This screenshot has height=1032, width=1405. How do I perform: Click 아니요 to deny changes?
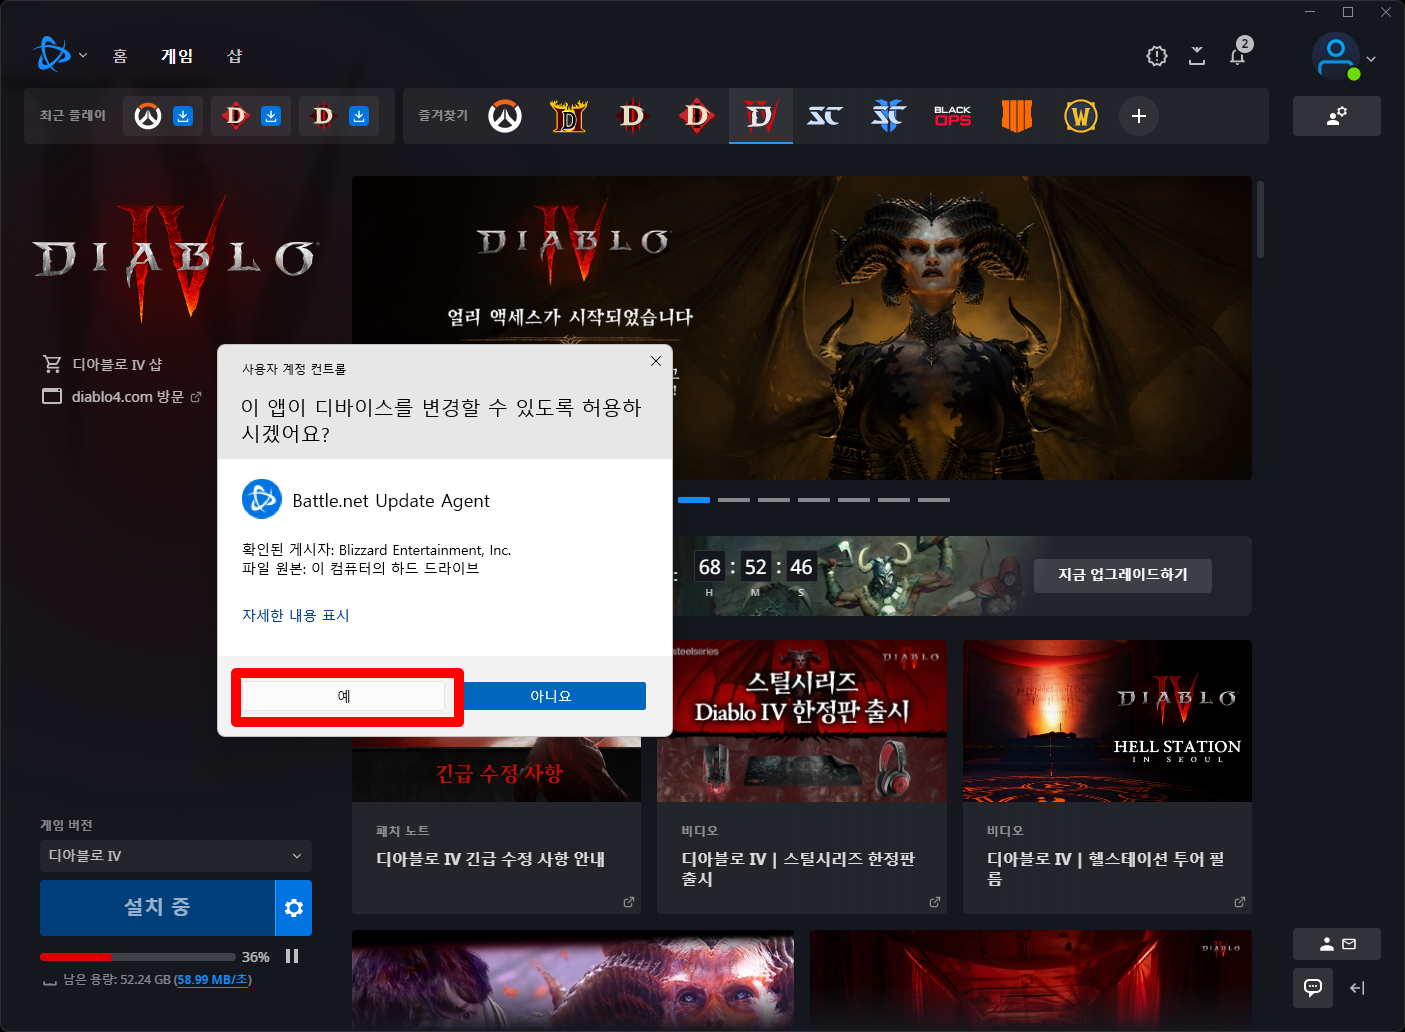click(551, 696)
